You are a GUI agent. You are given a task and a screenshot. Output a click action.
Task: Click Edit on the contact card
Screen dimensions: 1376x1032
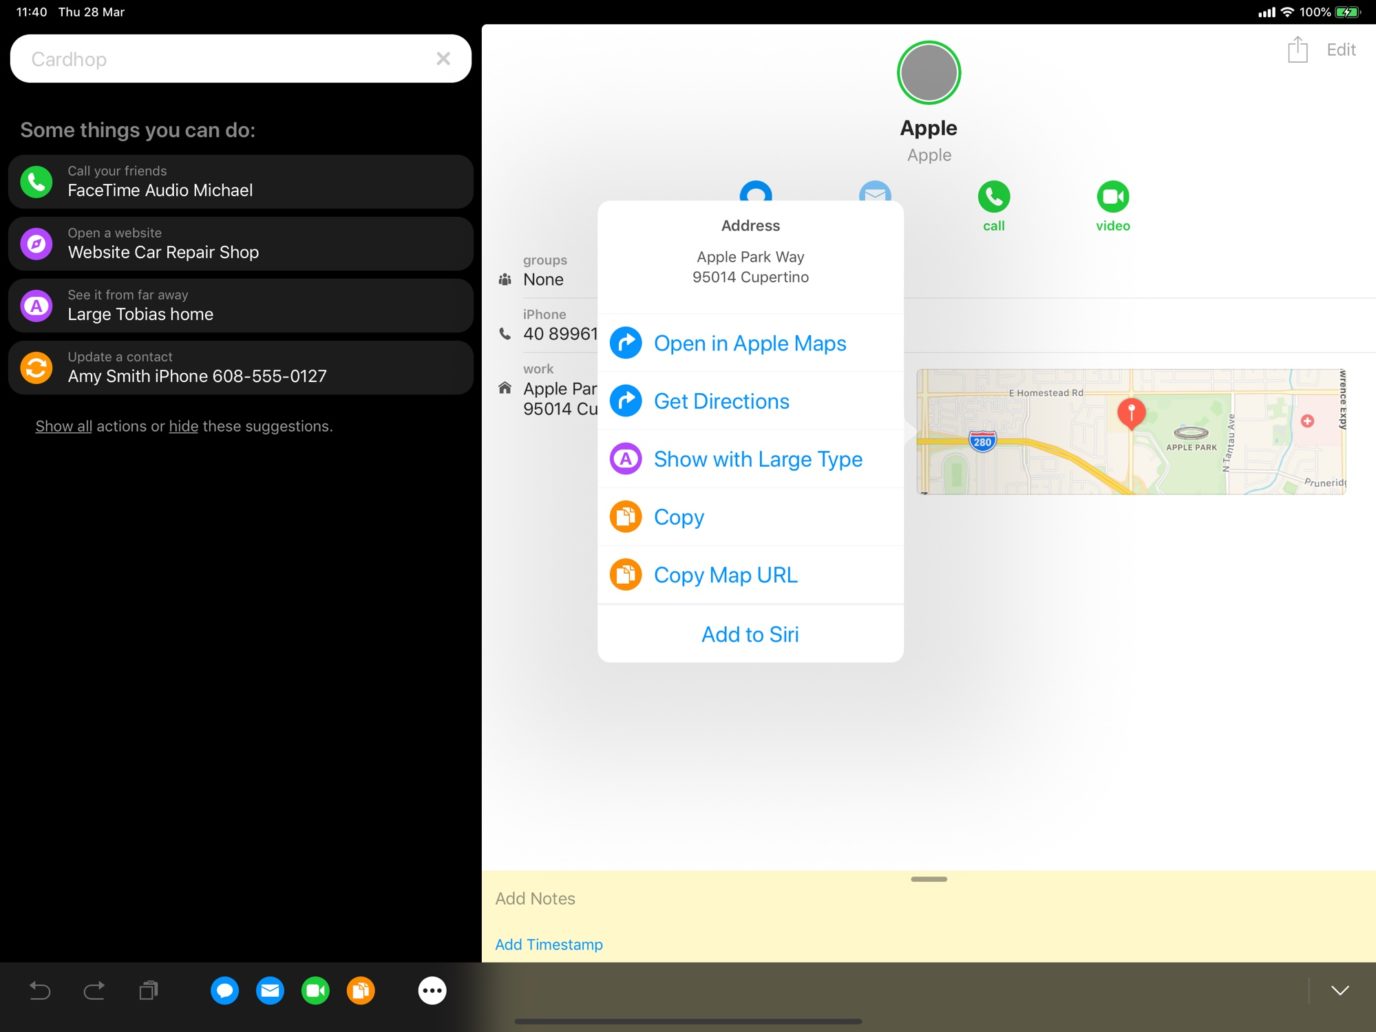pos(1341,48)
